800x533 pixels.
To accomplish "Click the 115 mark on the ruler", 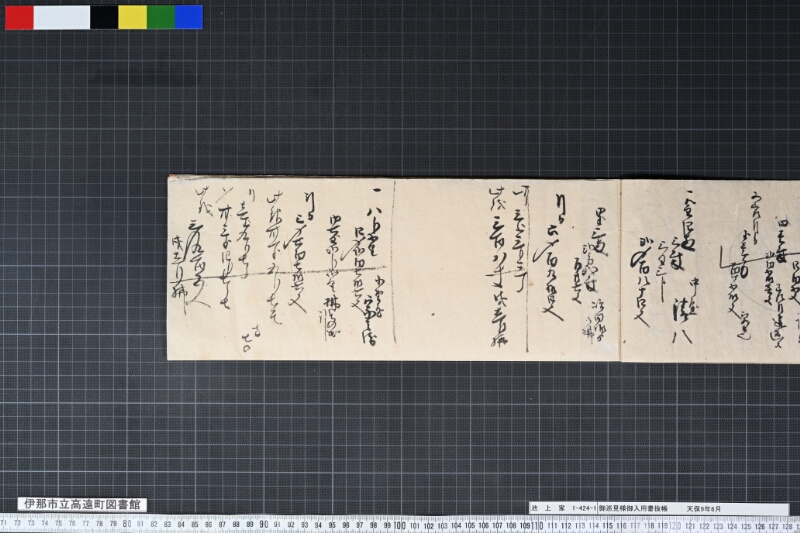I will click(607, 526).
